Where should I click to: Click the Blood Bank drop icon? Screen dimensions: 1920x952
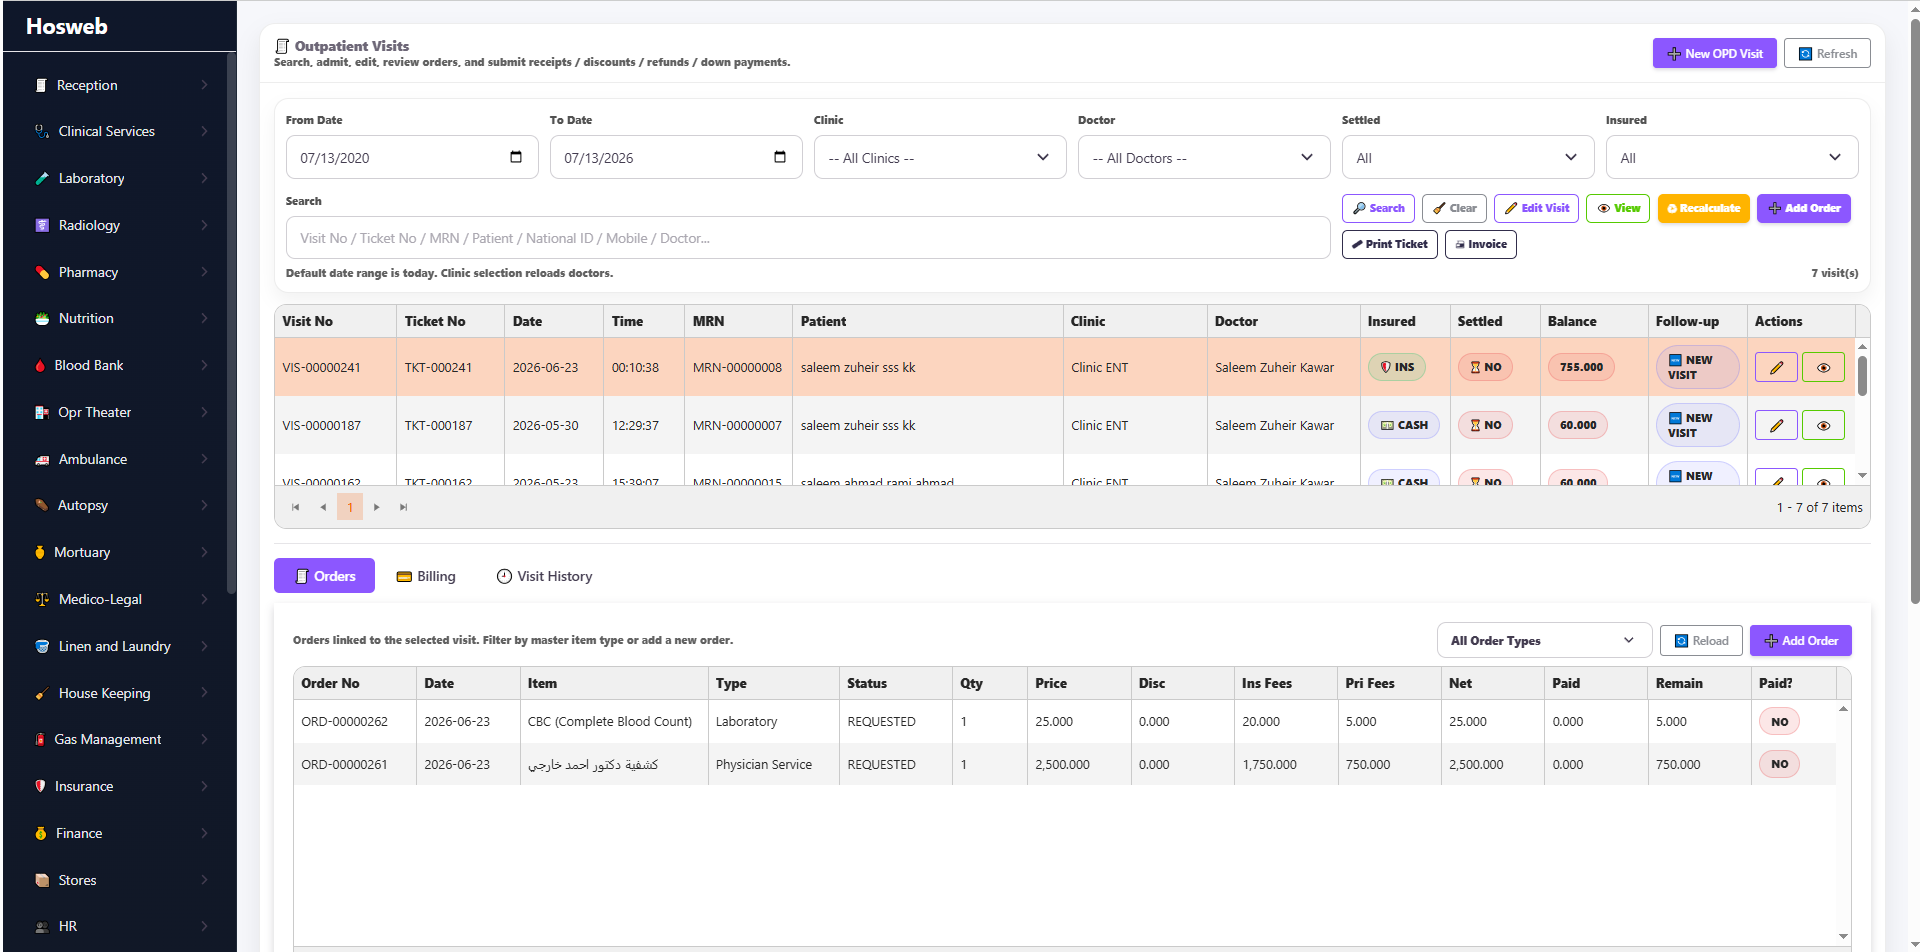pos(40,365)
